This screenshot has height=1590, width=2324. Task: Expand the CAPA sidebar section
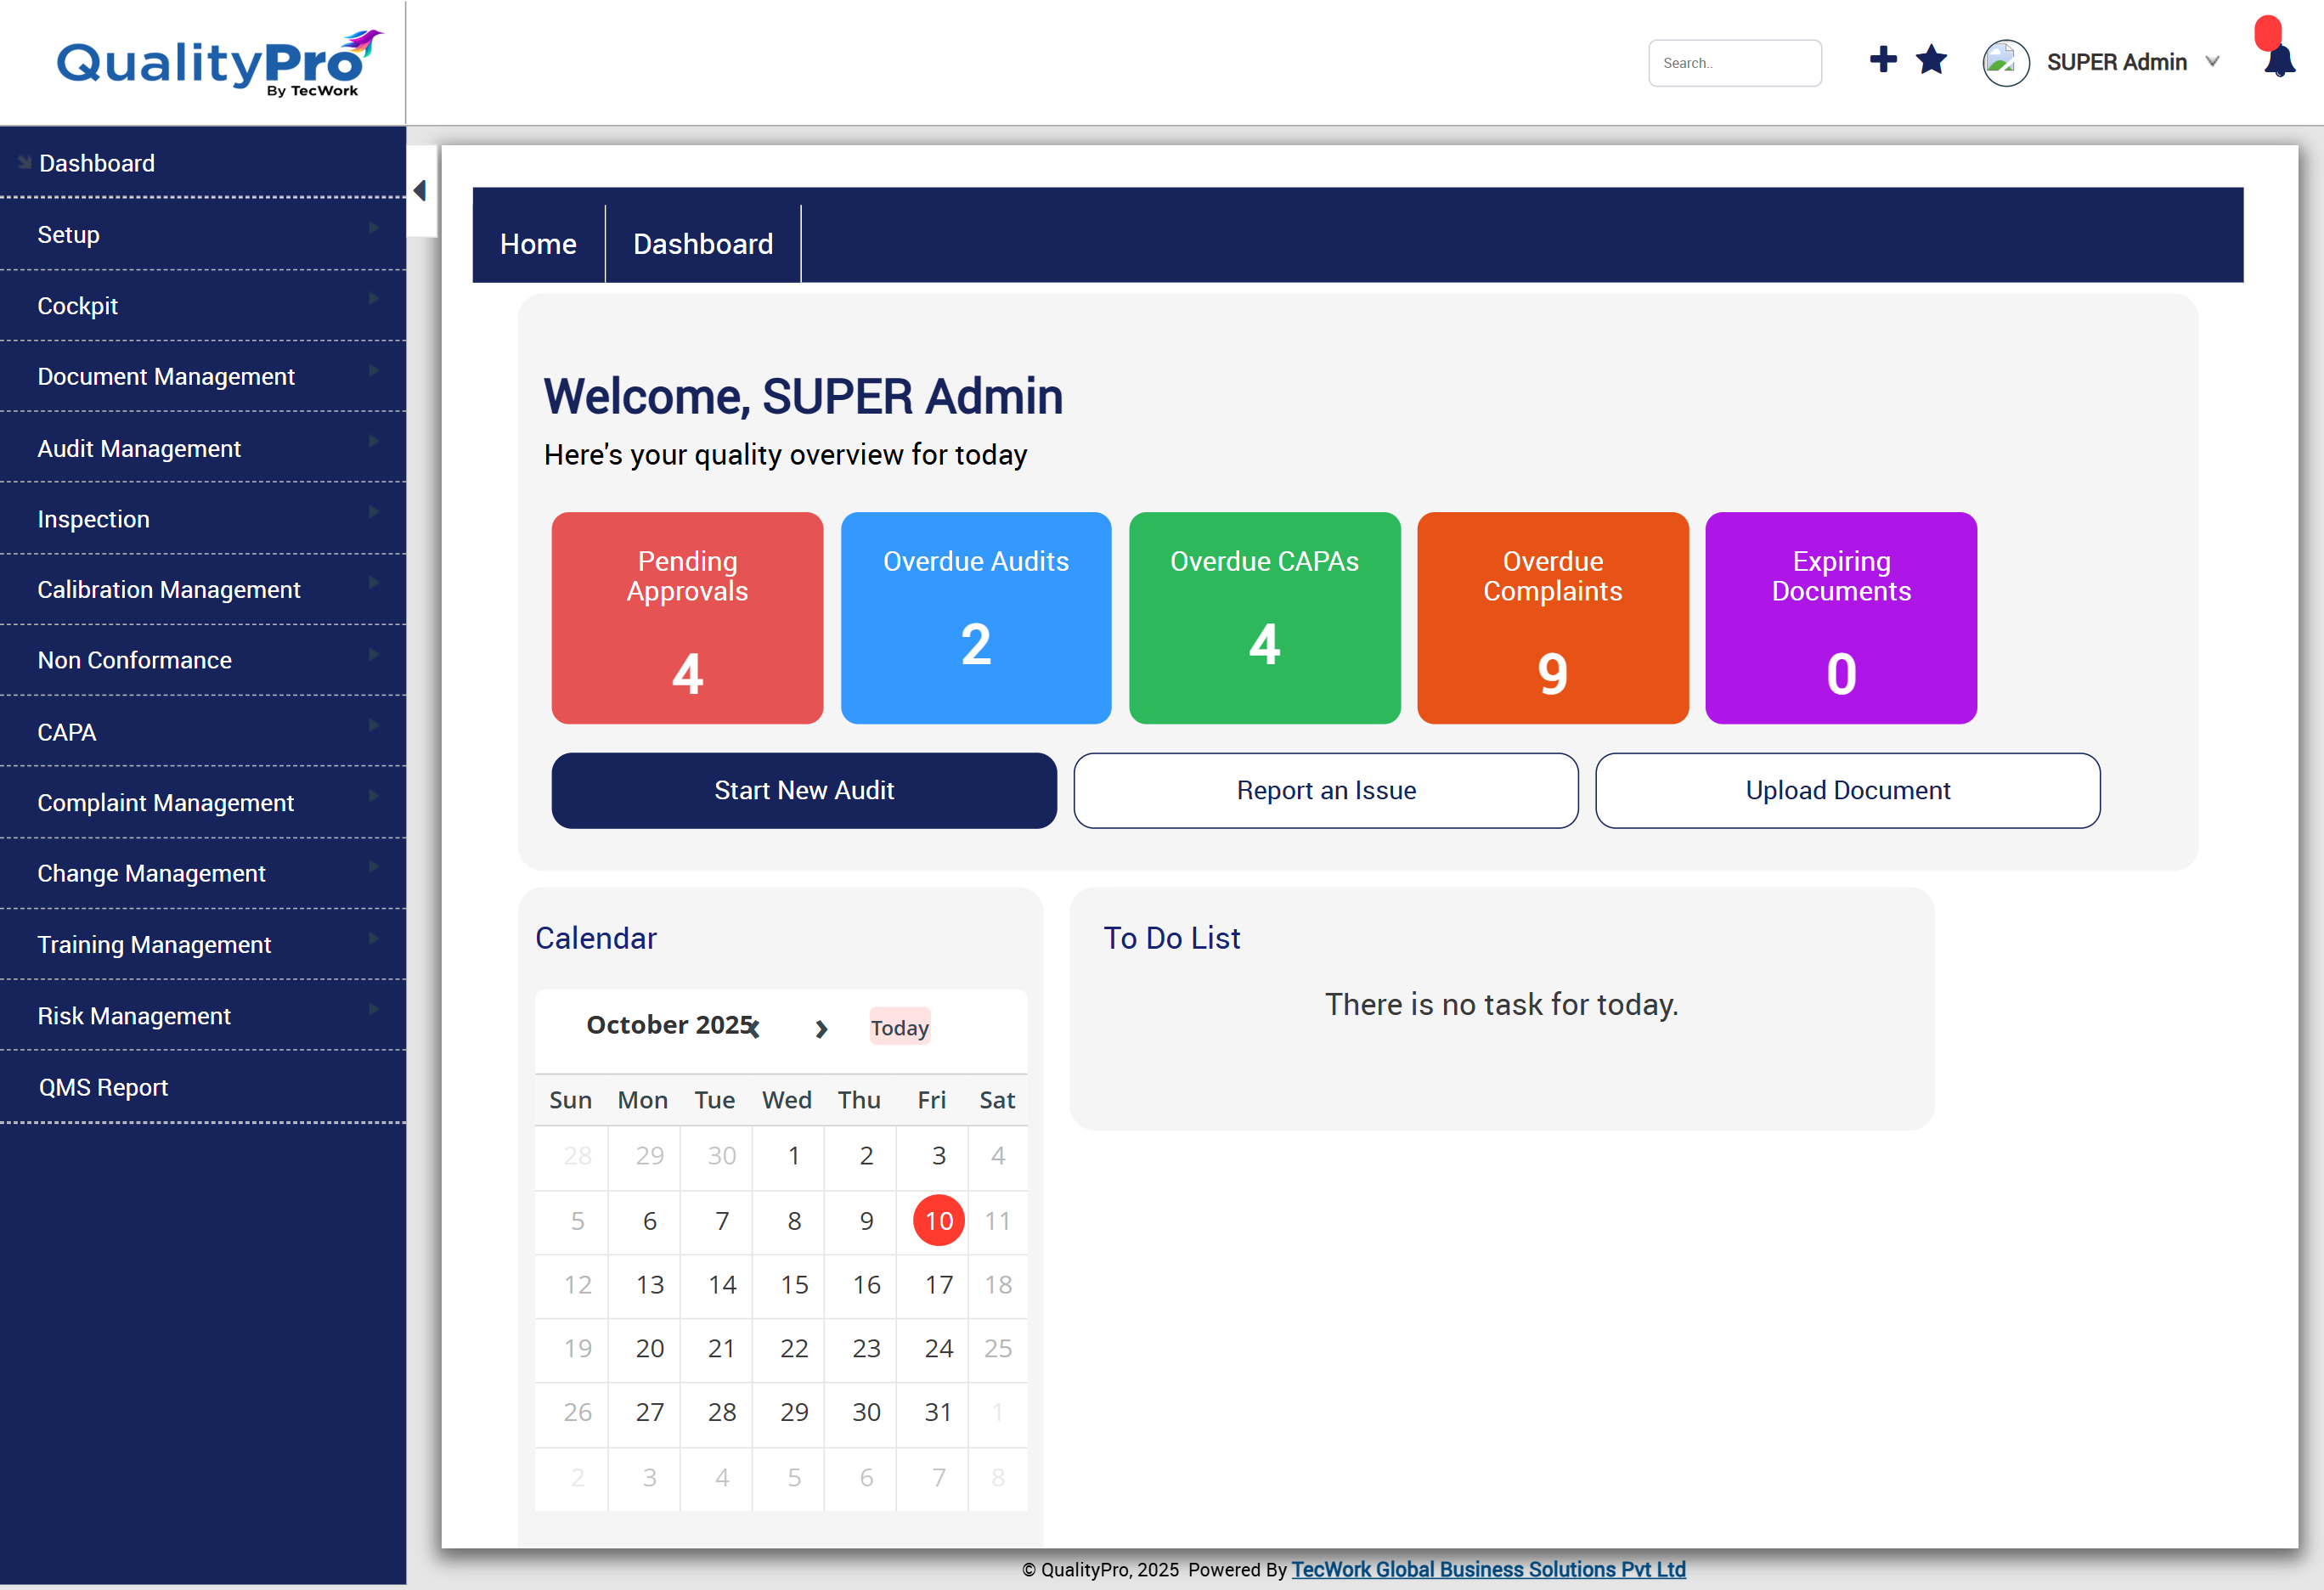coord(67,732)
